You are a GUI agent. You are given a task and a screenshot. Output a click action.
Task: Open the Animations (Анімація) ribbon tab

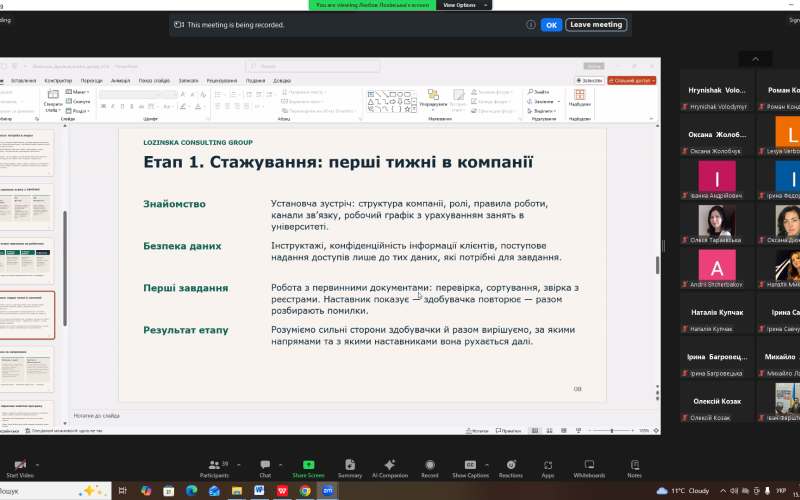point(120,81)
